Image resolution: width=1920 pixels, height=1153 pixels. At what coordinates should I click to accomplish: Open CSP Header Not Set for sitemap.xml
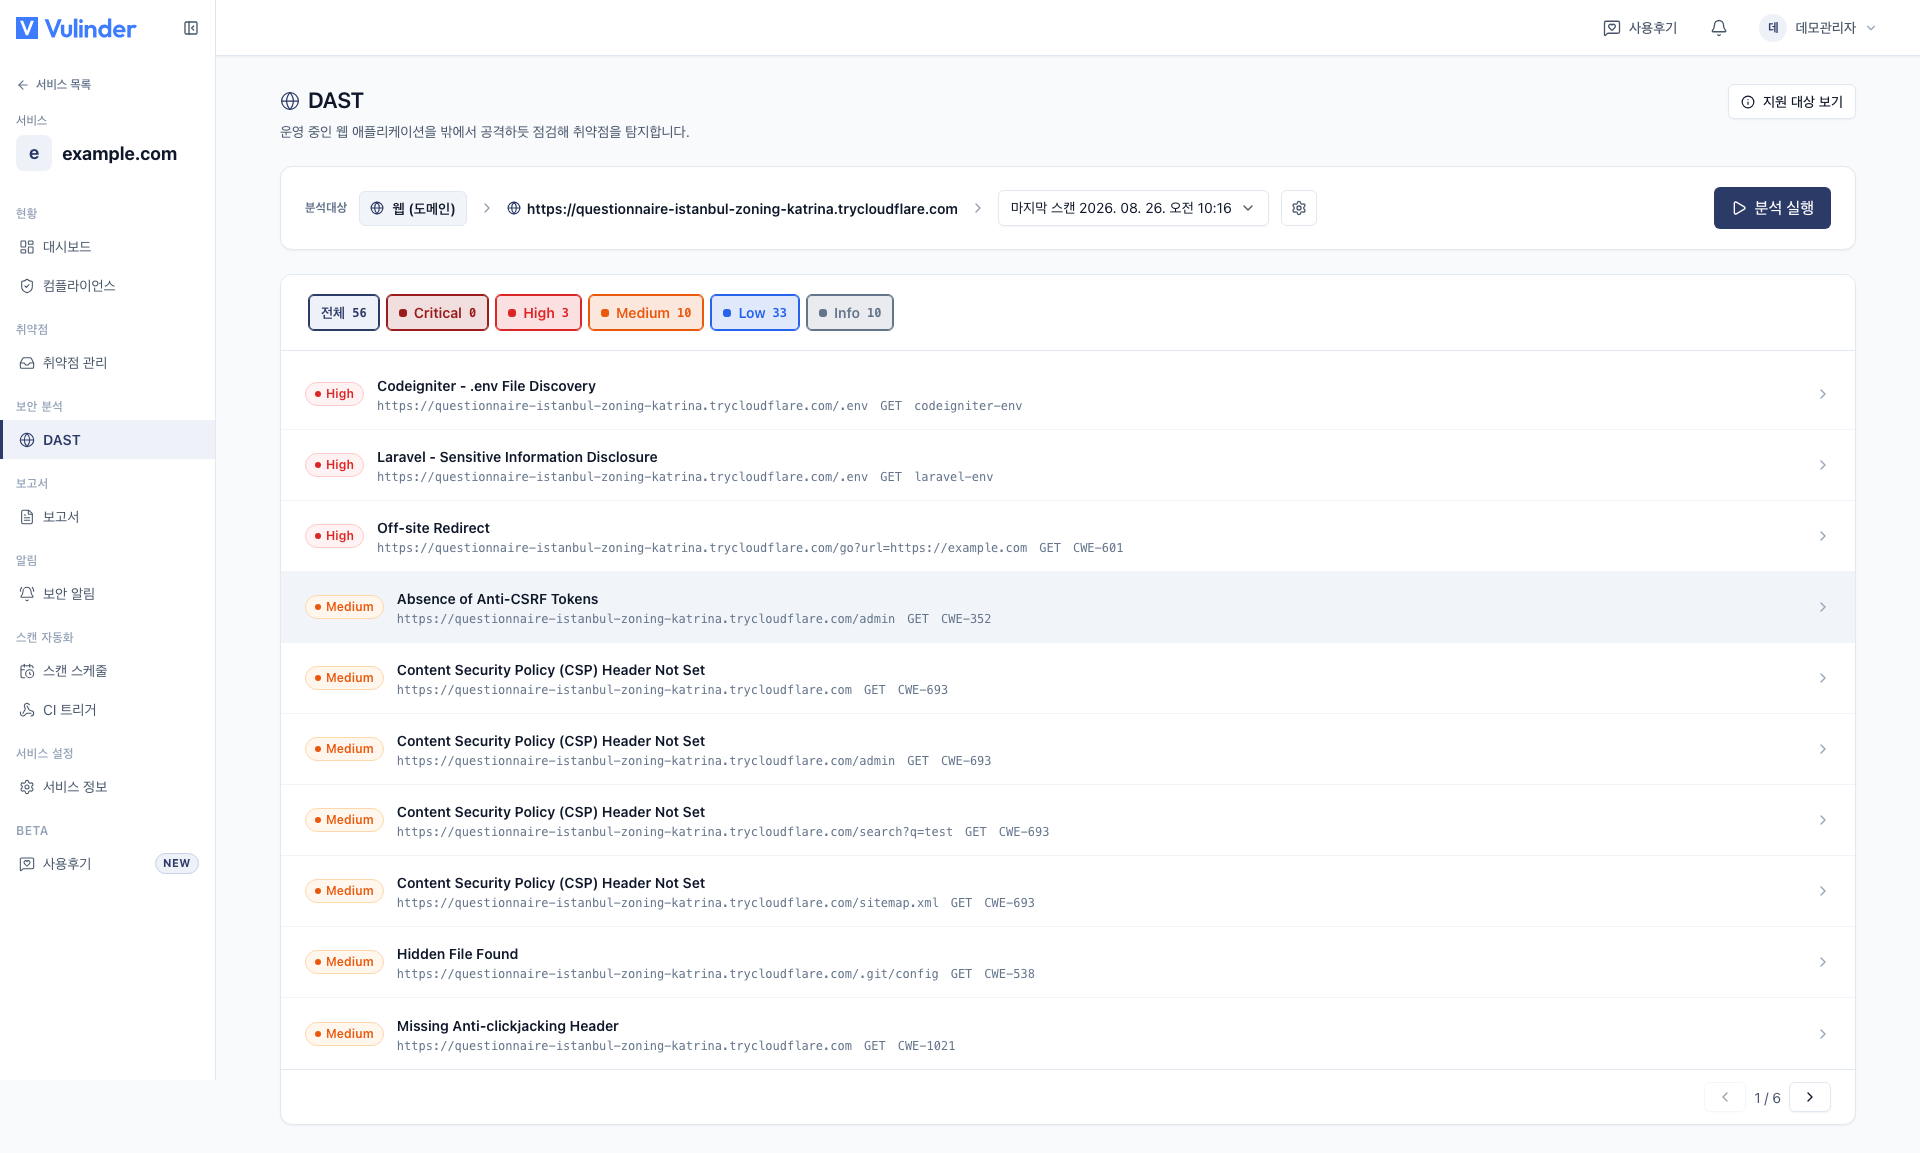[x=1067, y=892]
